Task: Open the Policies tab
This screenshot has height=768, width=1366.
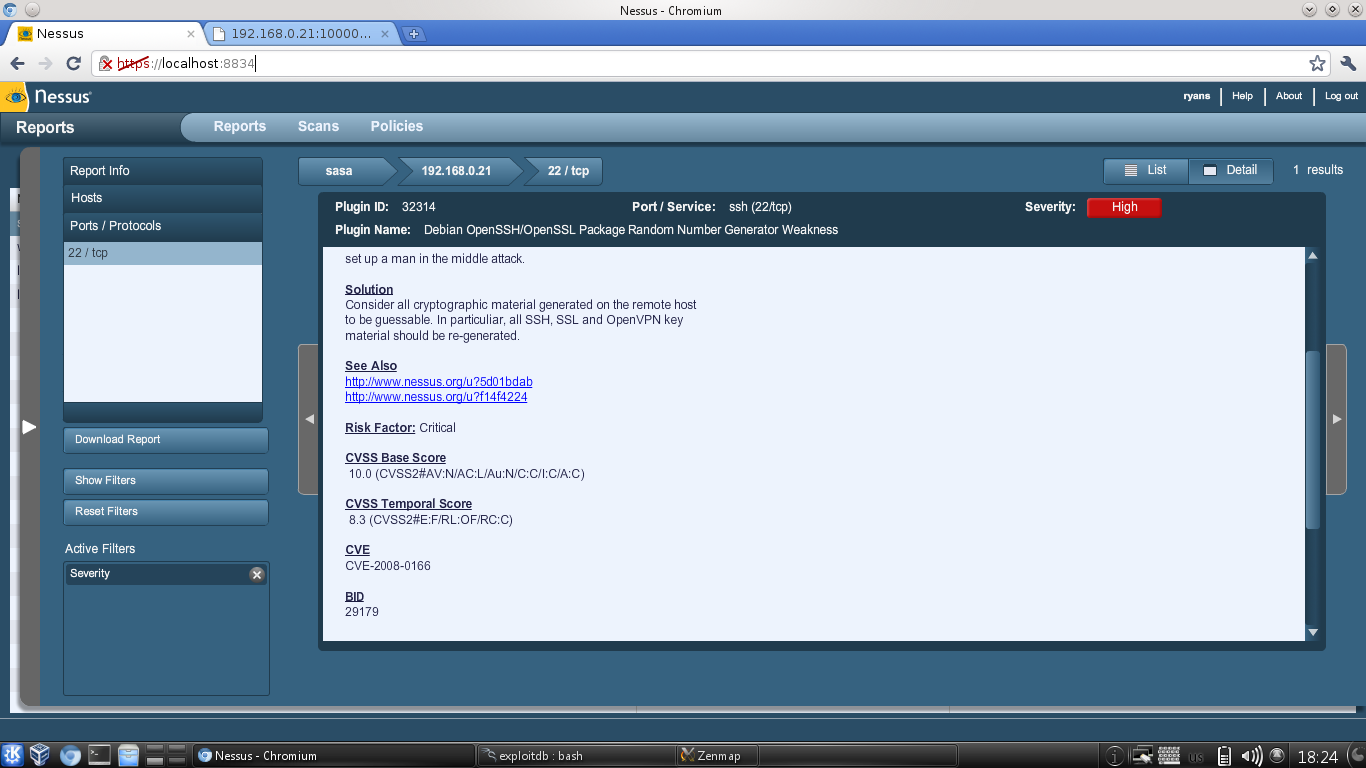Action: tap(397, 126)
